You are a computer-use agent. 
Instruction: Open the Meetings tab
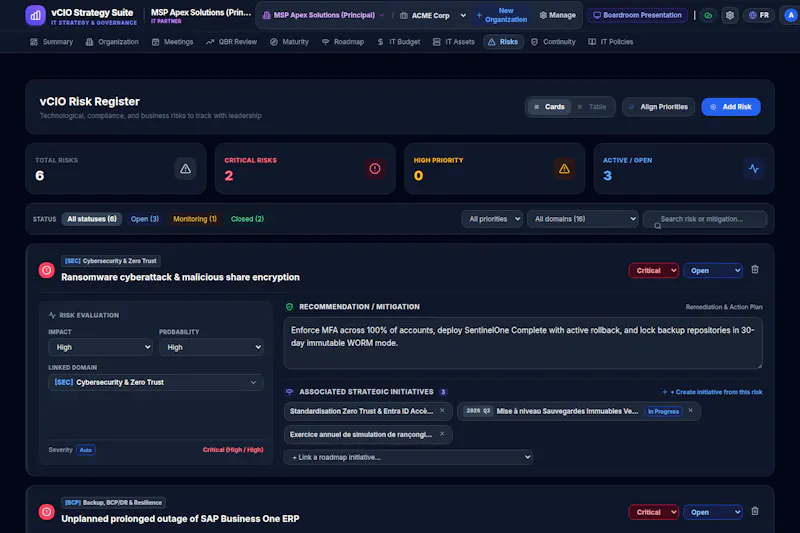pos(172,42)
